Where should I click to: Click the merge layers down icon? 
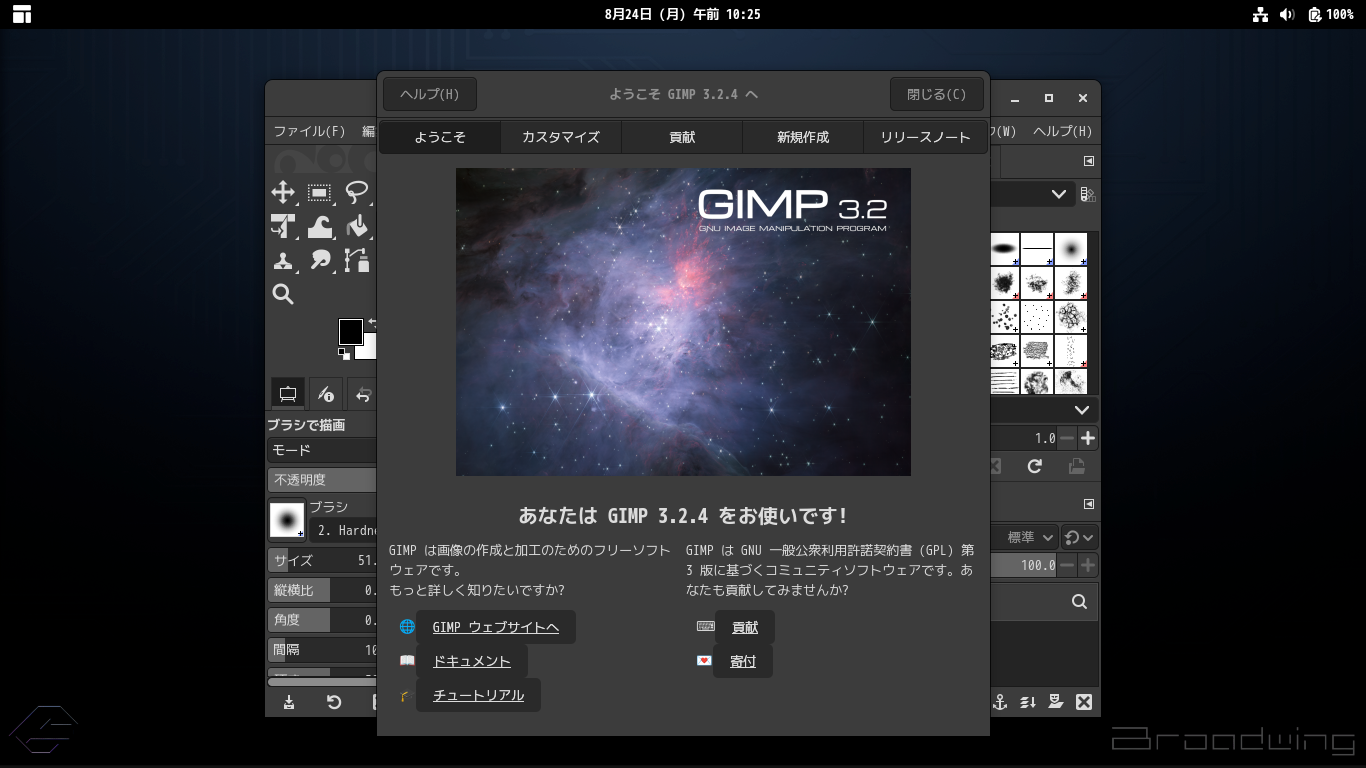pos(1028,702)
